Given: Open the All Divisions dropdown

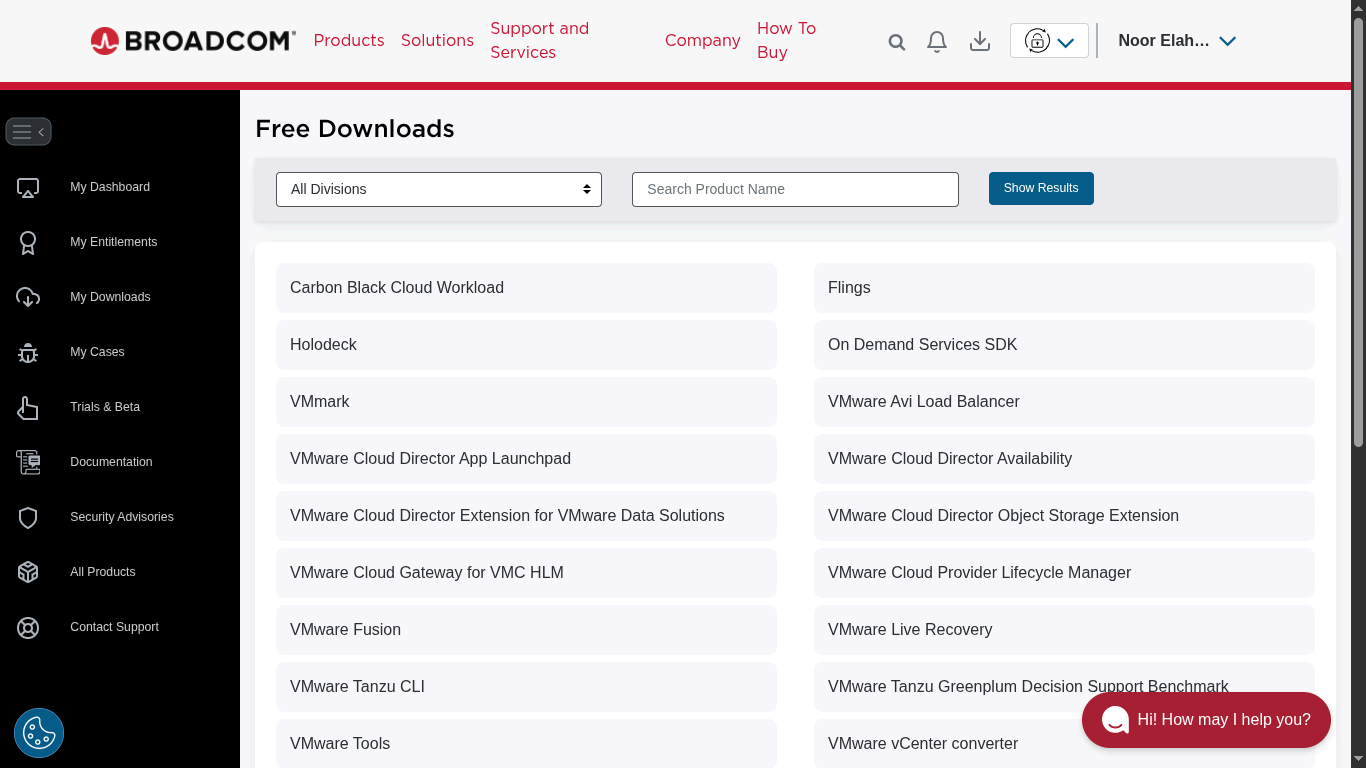Looking at the screenshot, I should (x=438, y=189).
